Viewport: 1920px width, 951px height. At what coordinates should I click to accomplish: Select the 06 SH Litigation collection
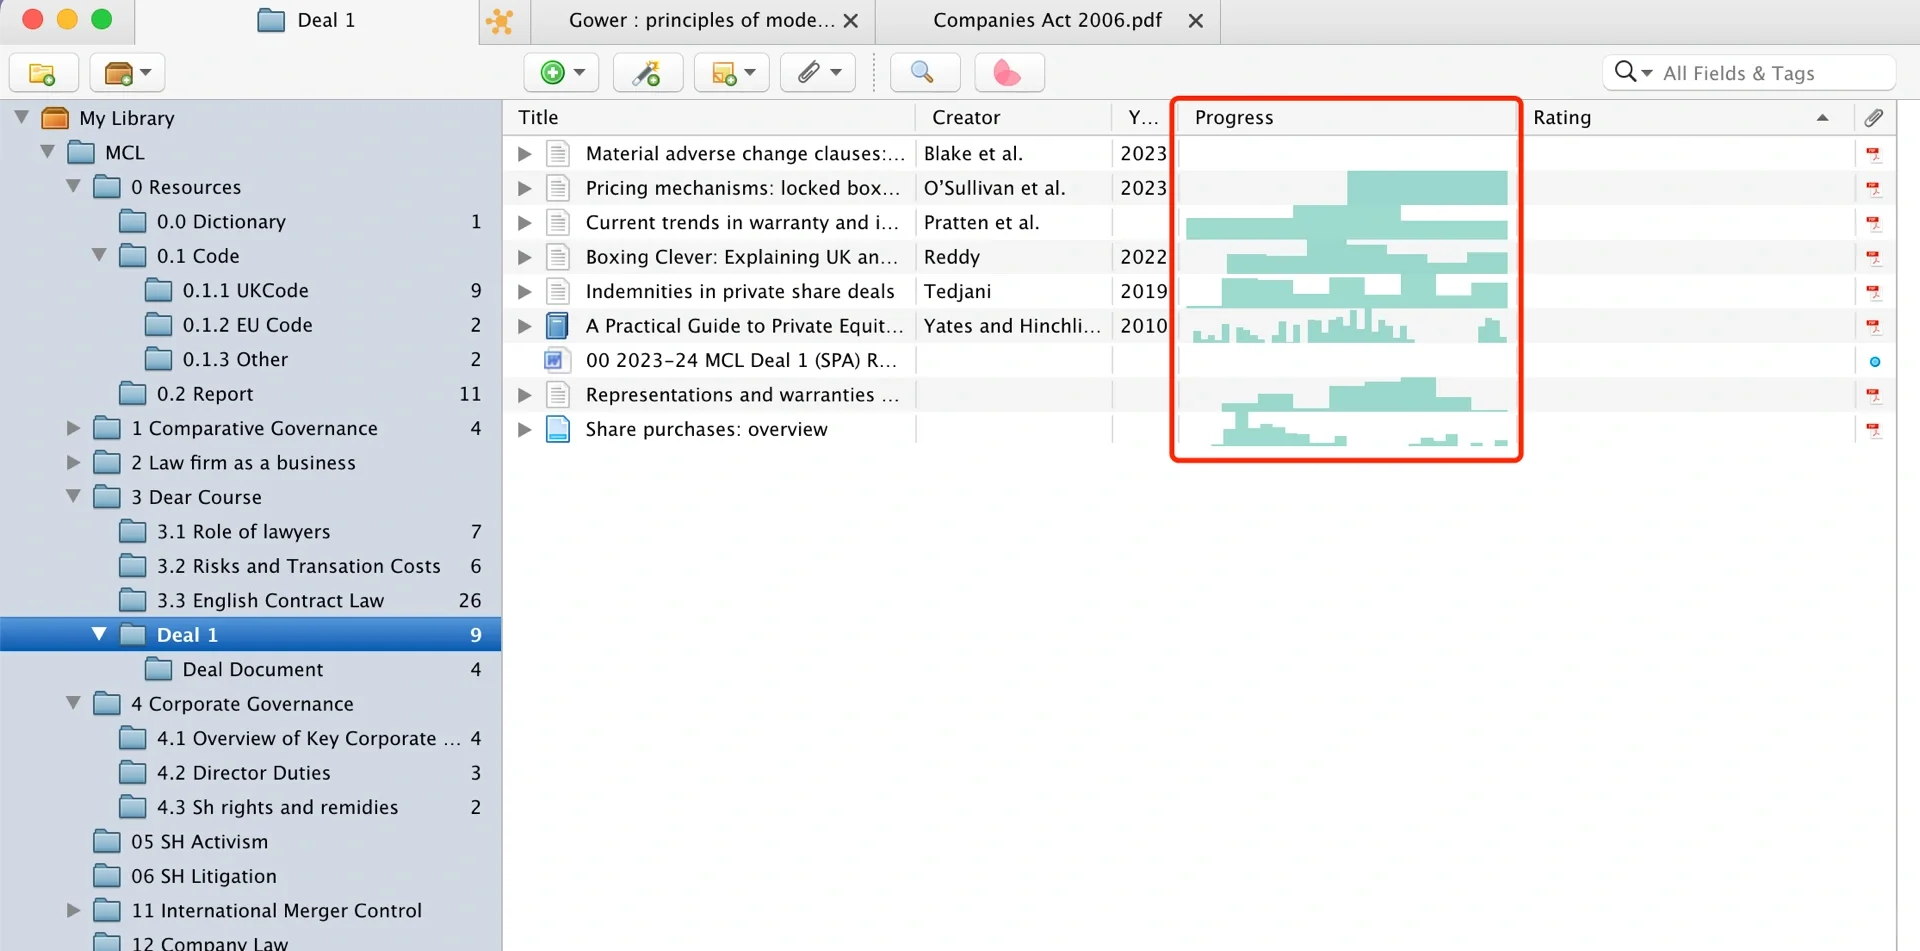pyautogui.click(x=250, y=876)
